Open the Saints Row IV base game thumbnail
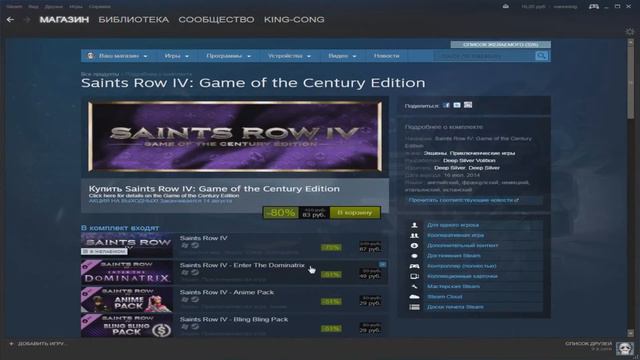 pyautogui.click(x=127, y=245)
